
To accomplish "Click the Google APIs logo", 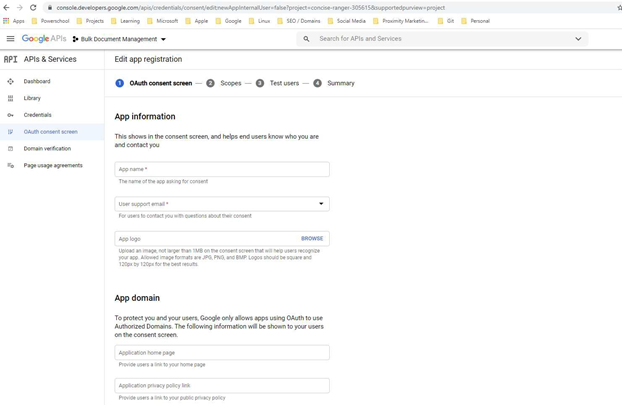I will [x=44, y=39].
